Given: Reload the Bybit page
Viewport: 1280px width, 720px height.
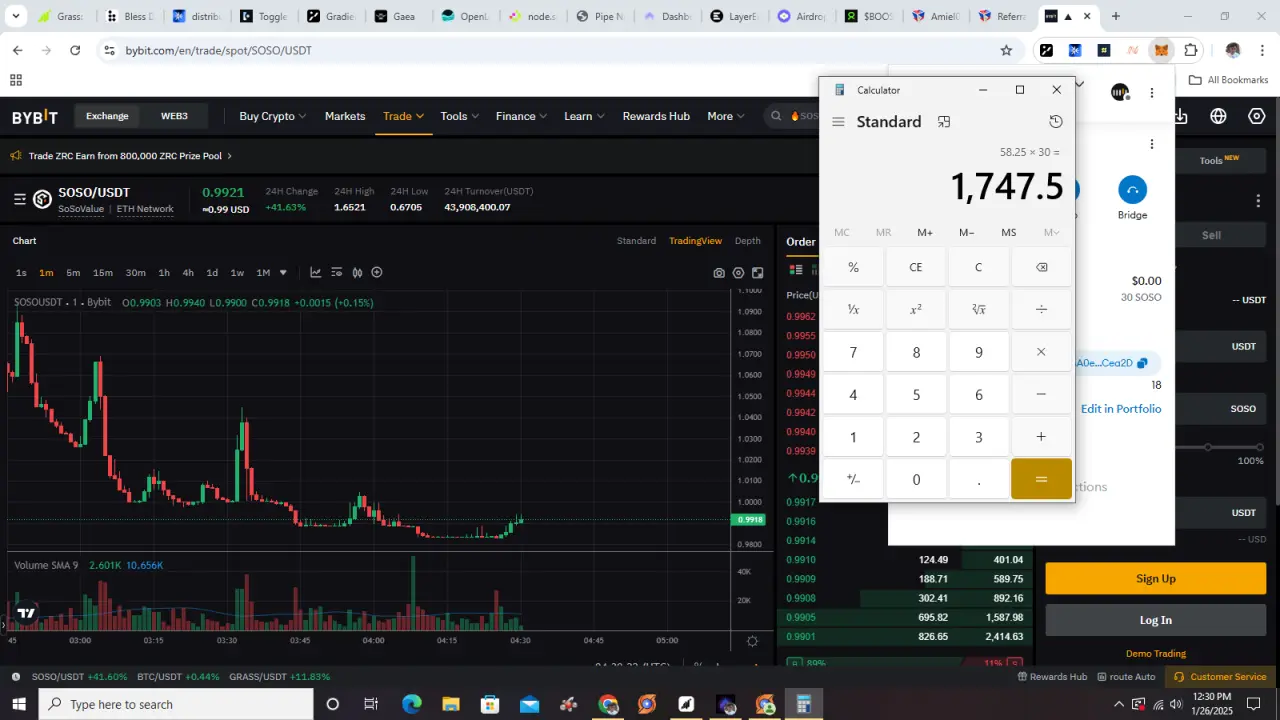Looking at the screenshot, I should [75, 50].
